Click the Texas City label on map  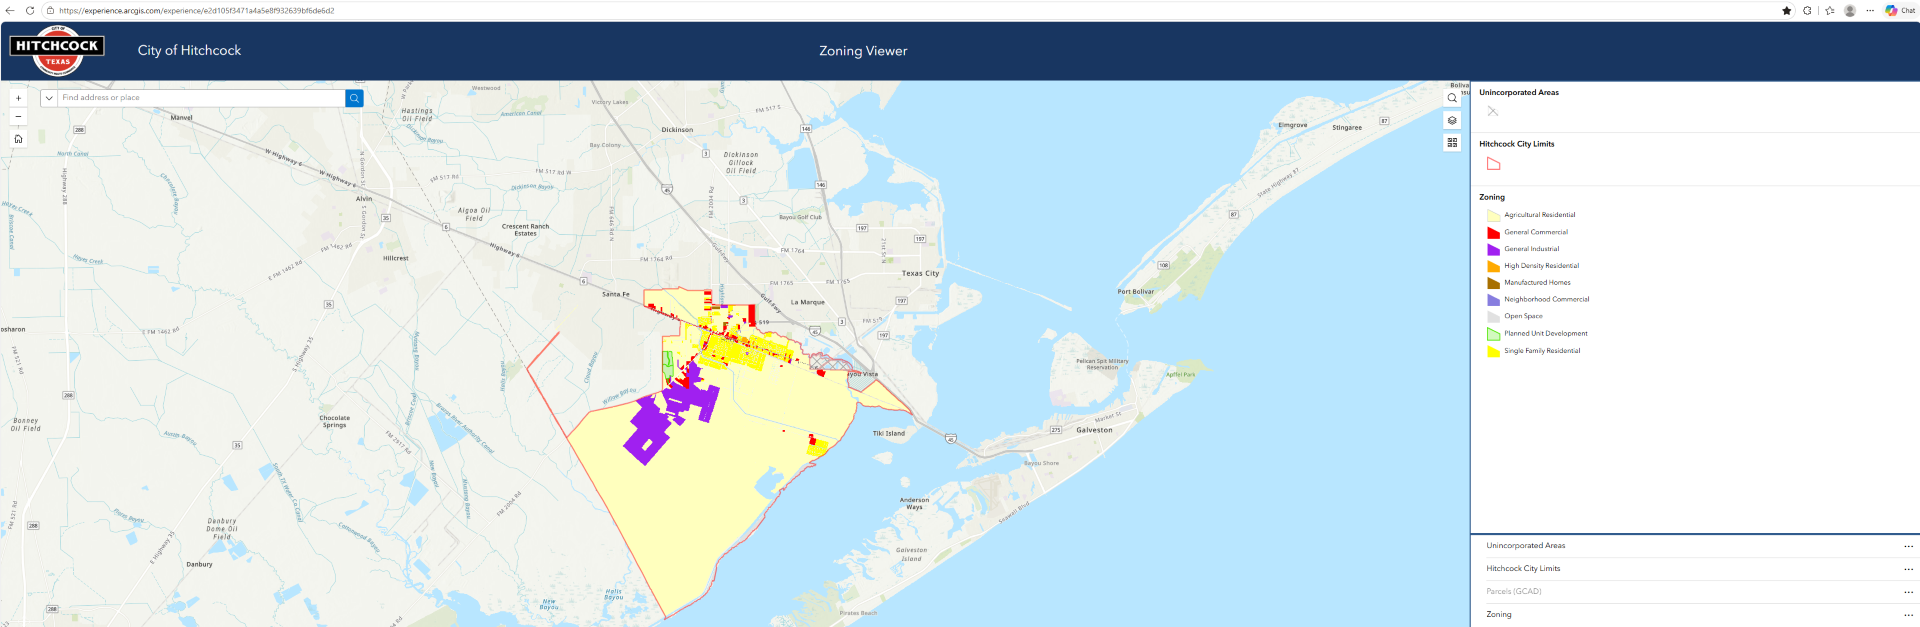click(920, 273)
